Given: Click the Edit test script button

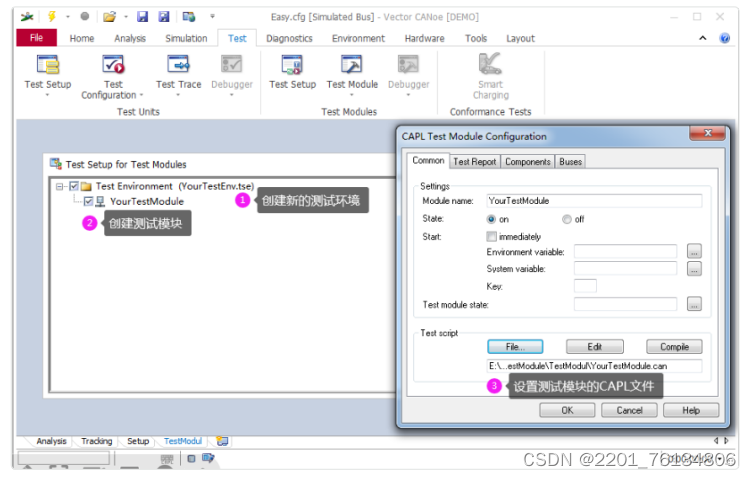Looking at the screenshot, I should click(594, 346).
